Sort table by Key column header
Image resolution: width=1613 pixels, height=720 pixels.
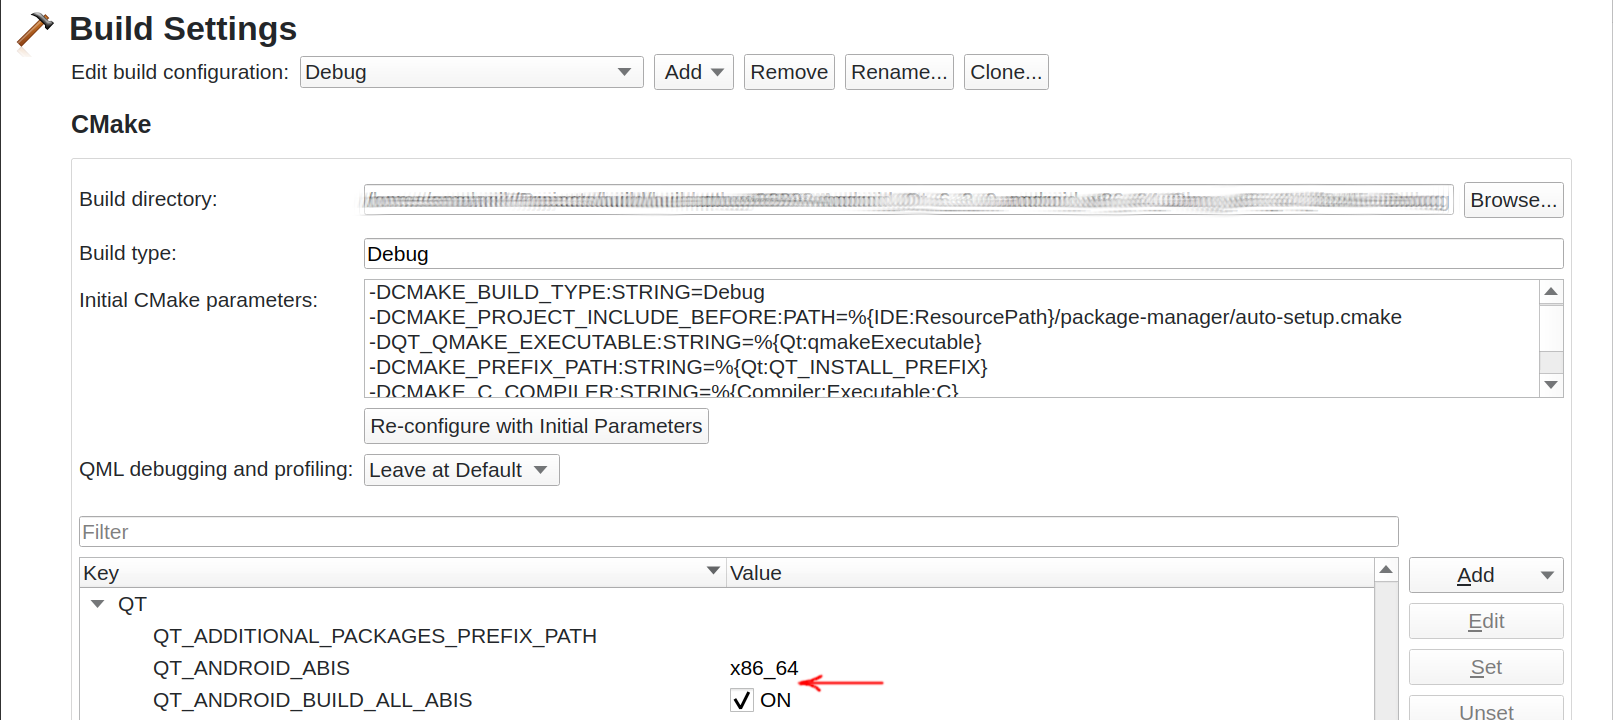(400, 573)
